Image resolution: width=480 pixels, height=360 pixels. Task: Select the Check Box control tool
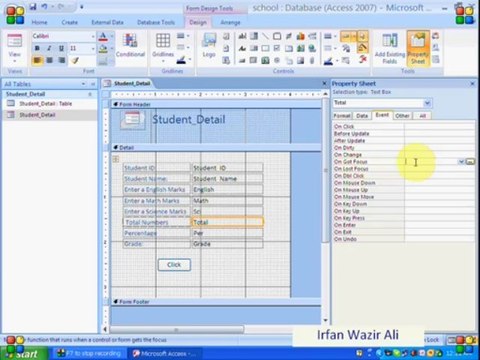click(x=277, y=48)
